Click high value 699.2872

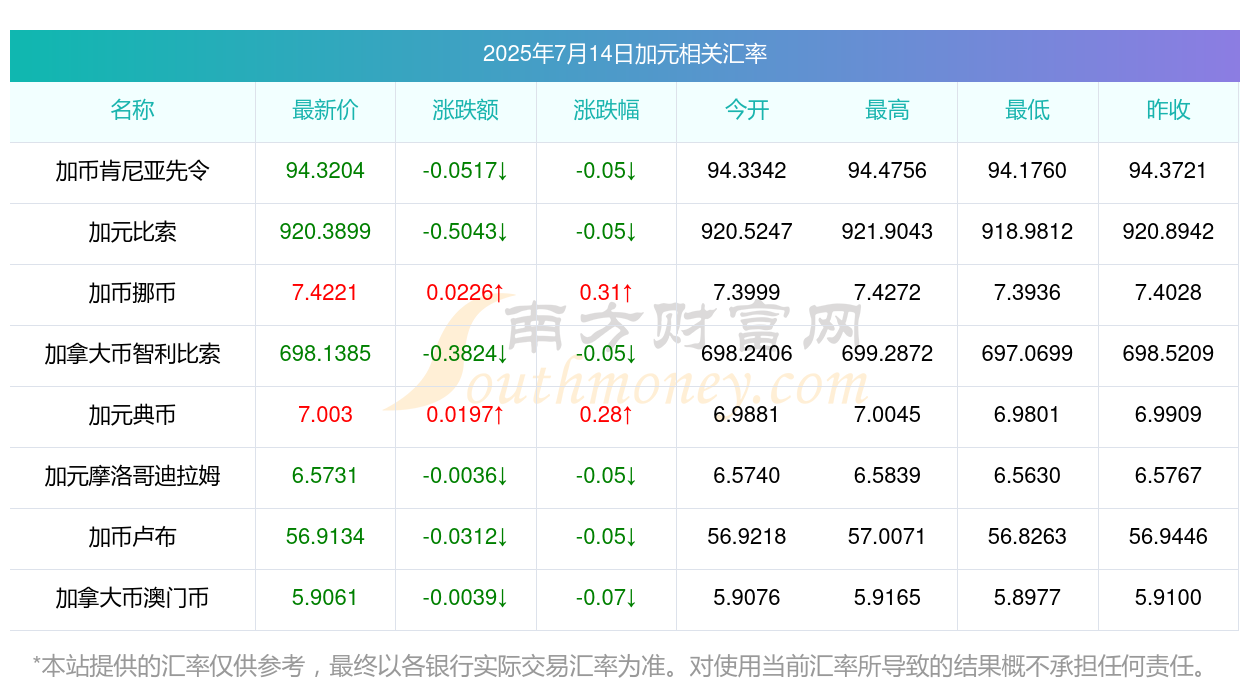point(887,354)
